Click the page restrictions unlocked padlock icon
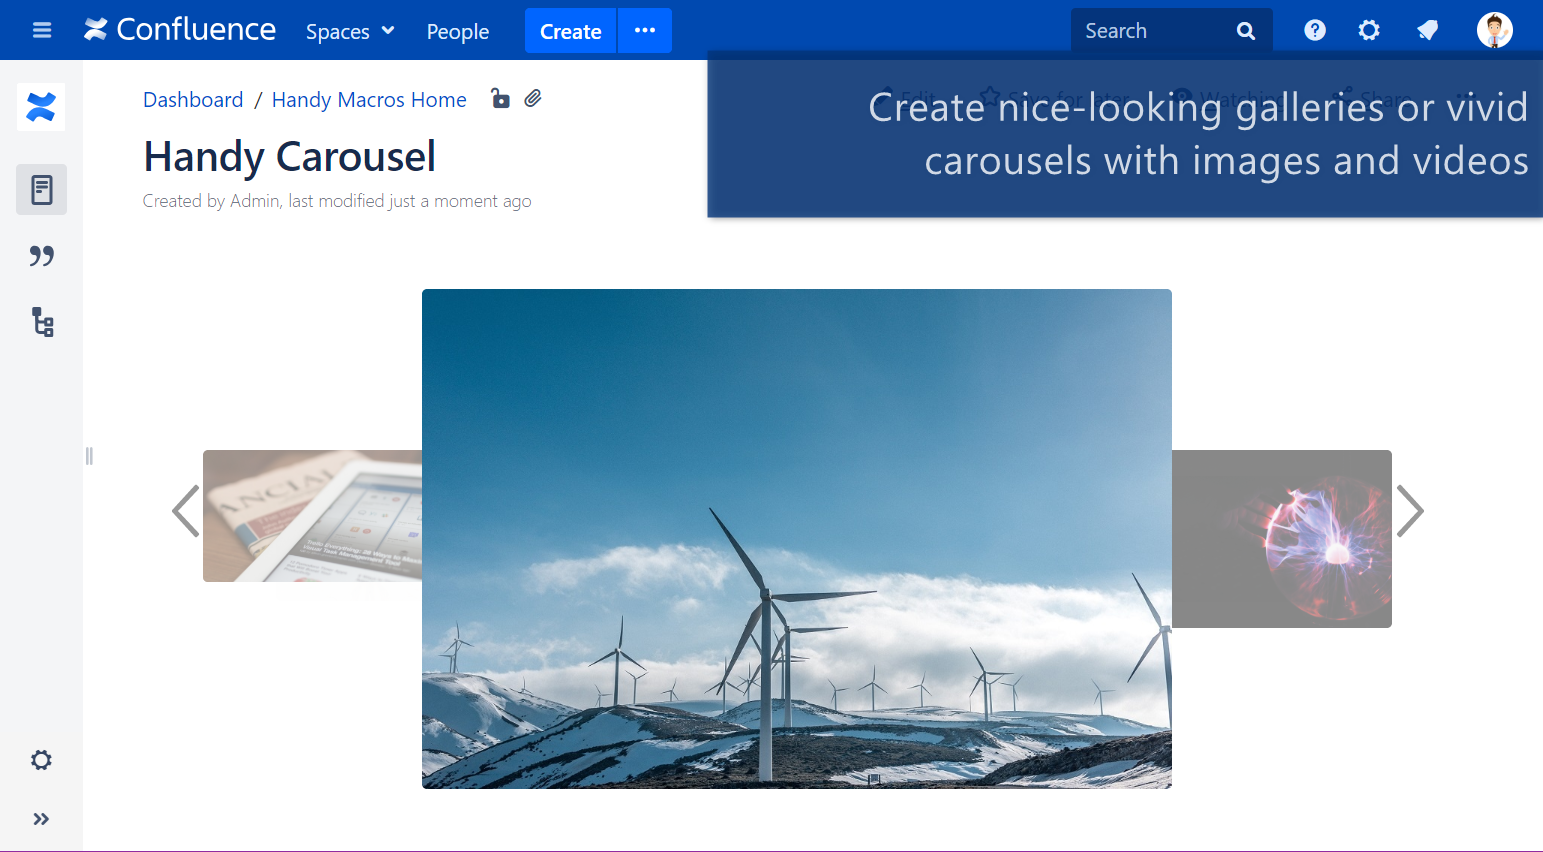 pos(500,98)
